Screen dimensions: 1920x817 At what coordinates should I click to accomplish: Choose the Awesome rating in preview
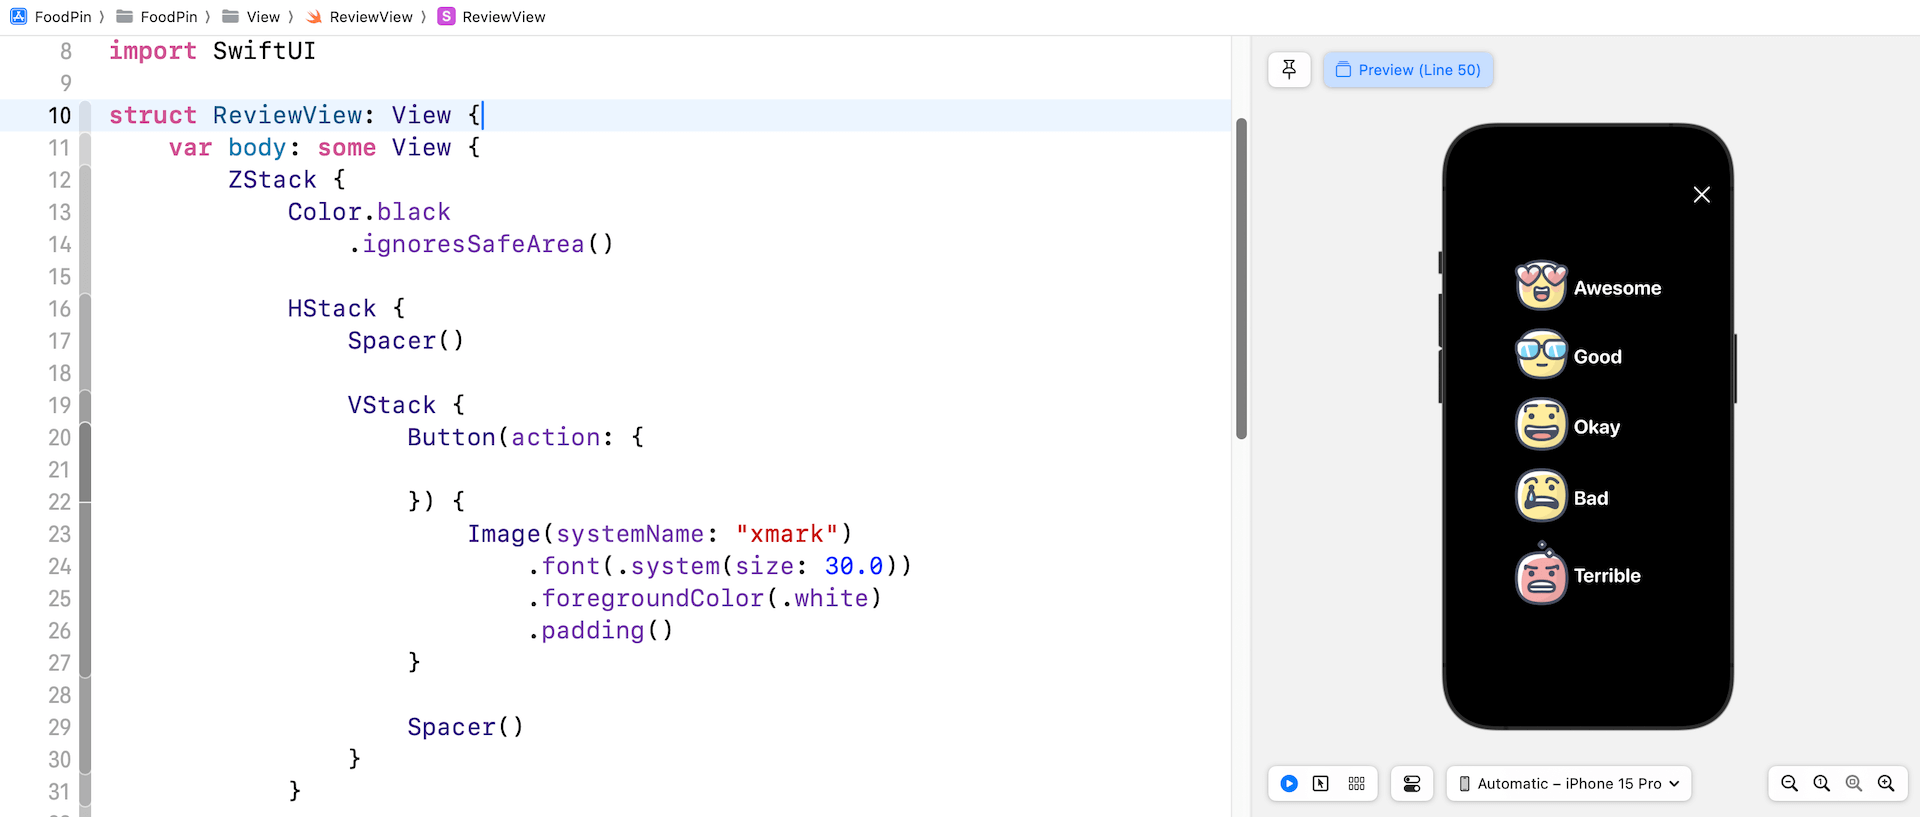click(1588, 287)
